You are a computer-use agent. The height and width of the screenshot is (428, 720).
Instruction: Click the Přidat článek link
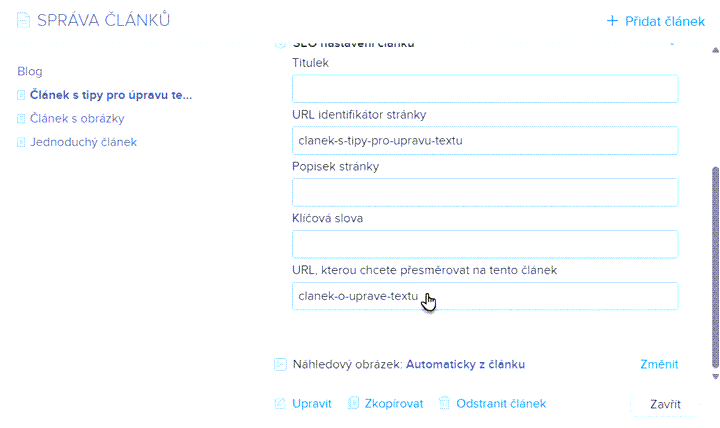(664, 21)
